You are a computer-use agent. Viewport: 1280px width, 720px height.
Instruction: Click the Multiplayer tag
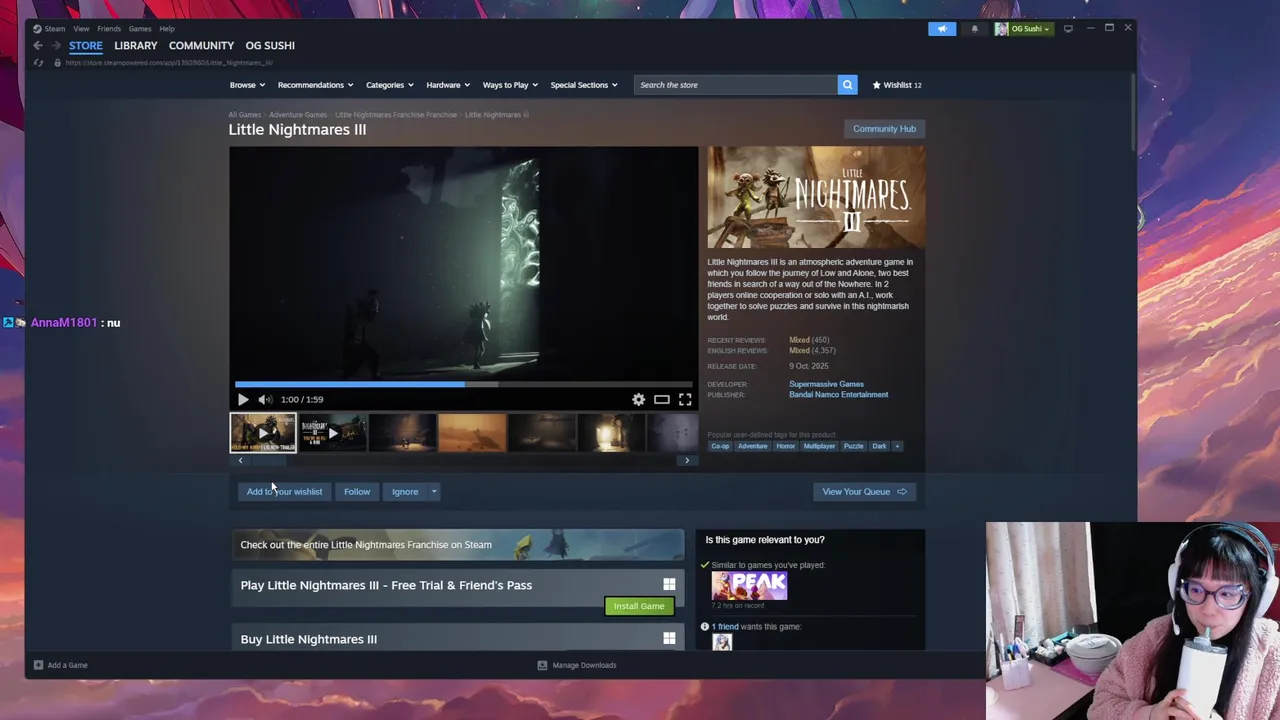[x=819, y=446]
